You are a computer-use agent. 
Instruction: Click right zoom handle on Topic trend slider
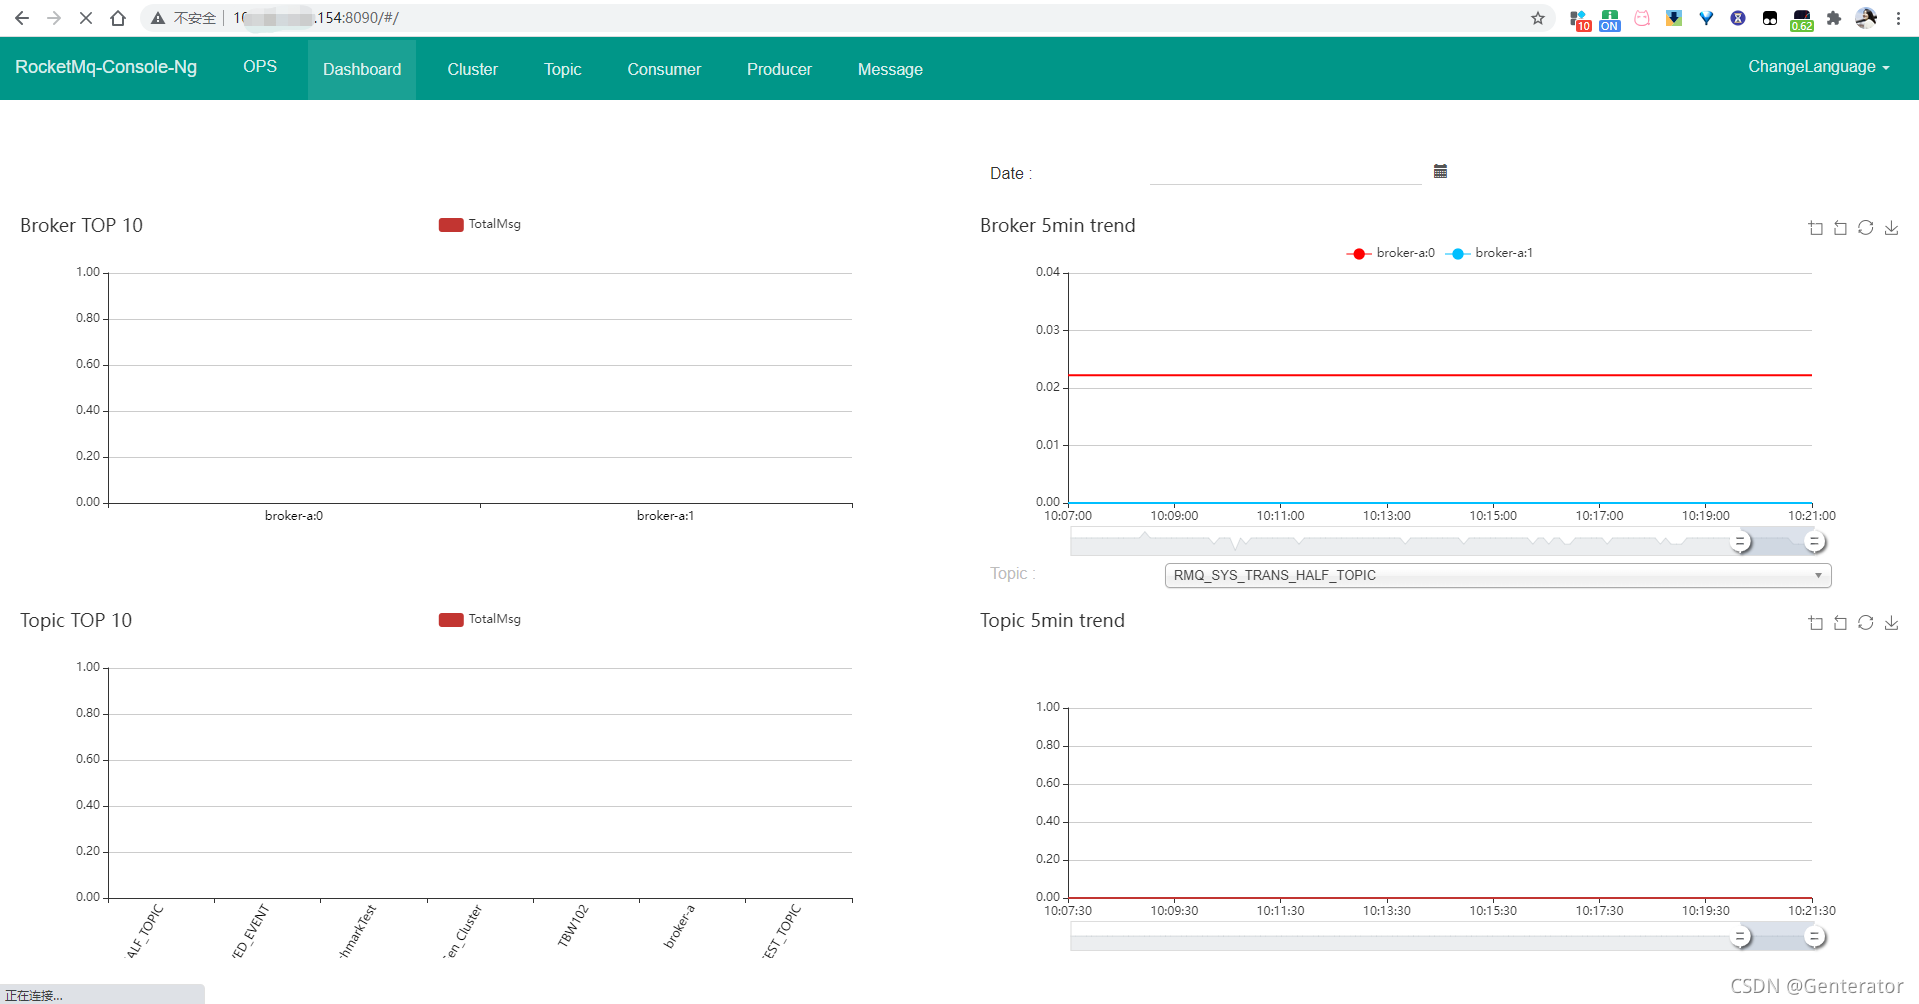(x=1814, y=937)
